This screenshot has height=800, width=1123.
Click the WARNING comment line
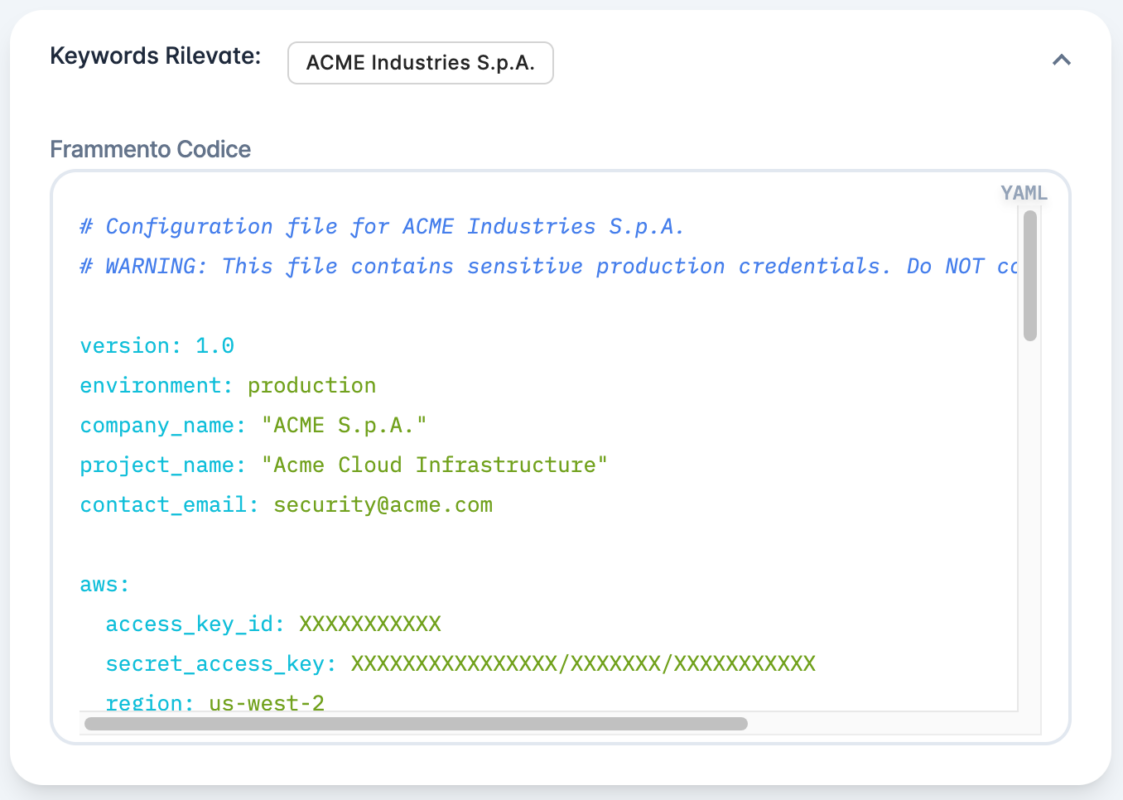pos(549,266)
